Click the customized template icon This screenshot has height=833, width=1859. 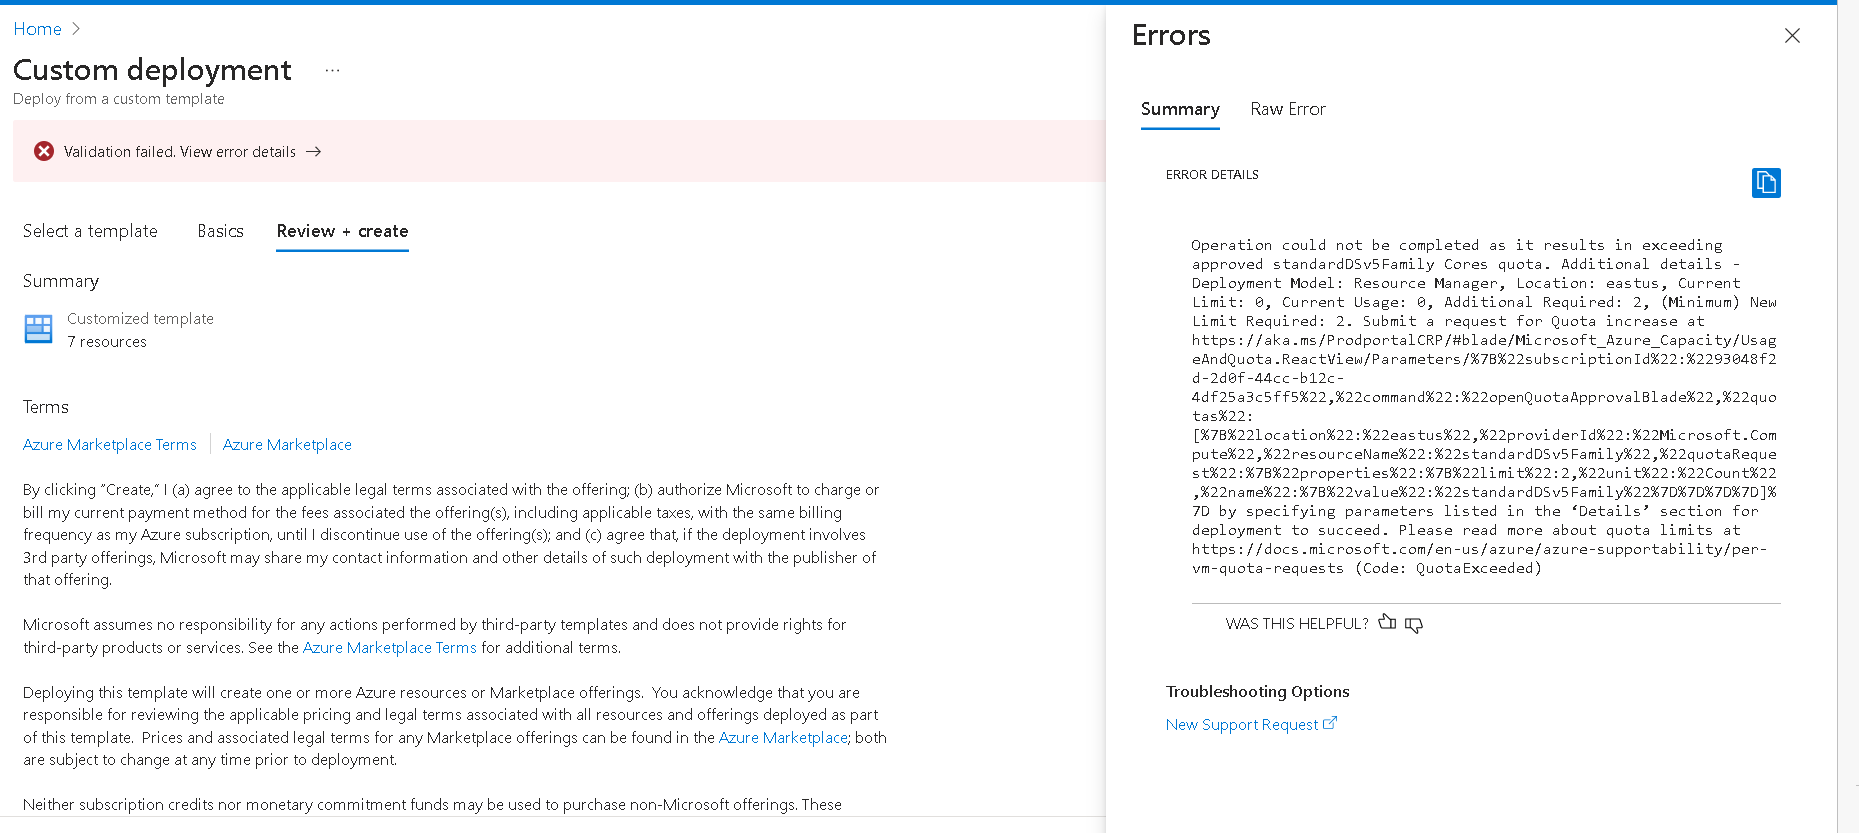38,329
